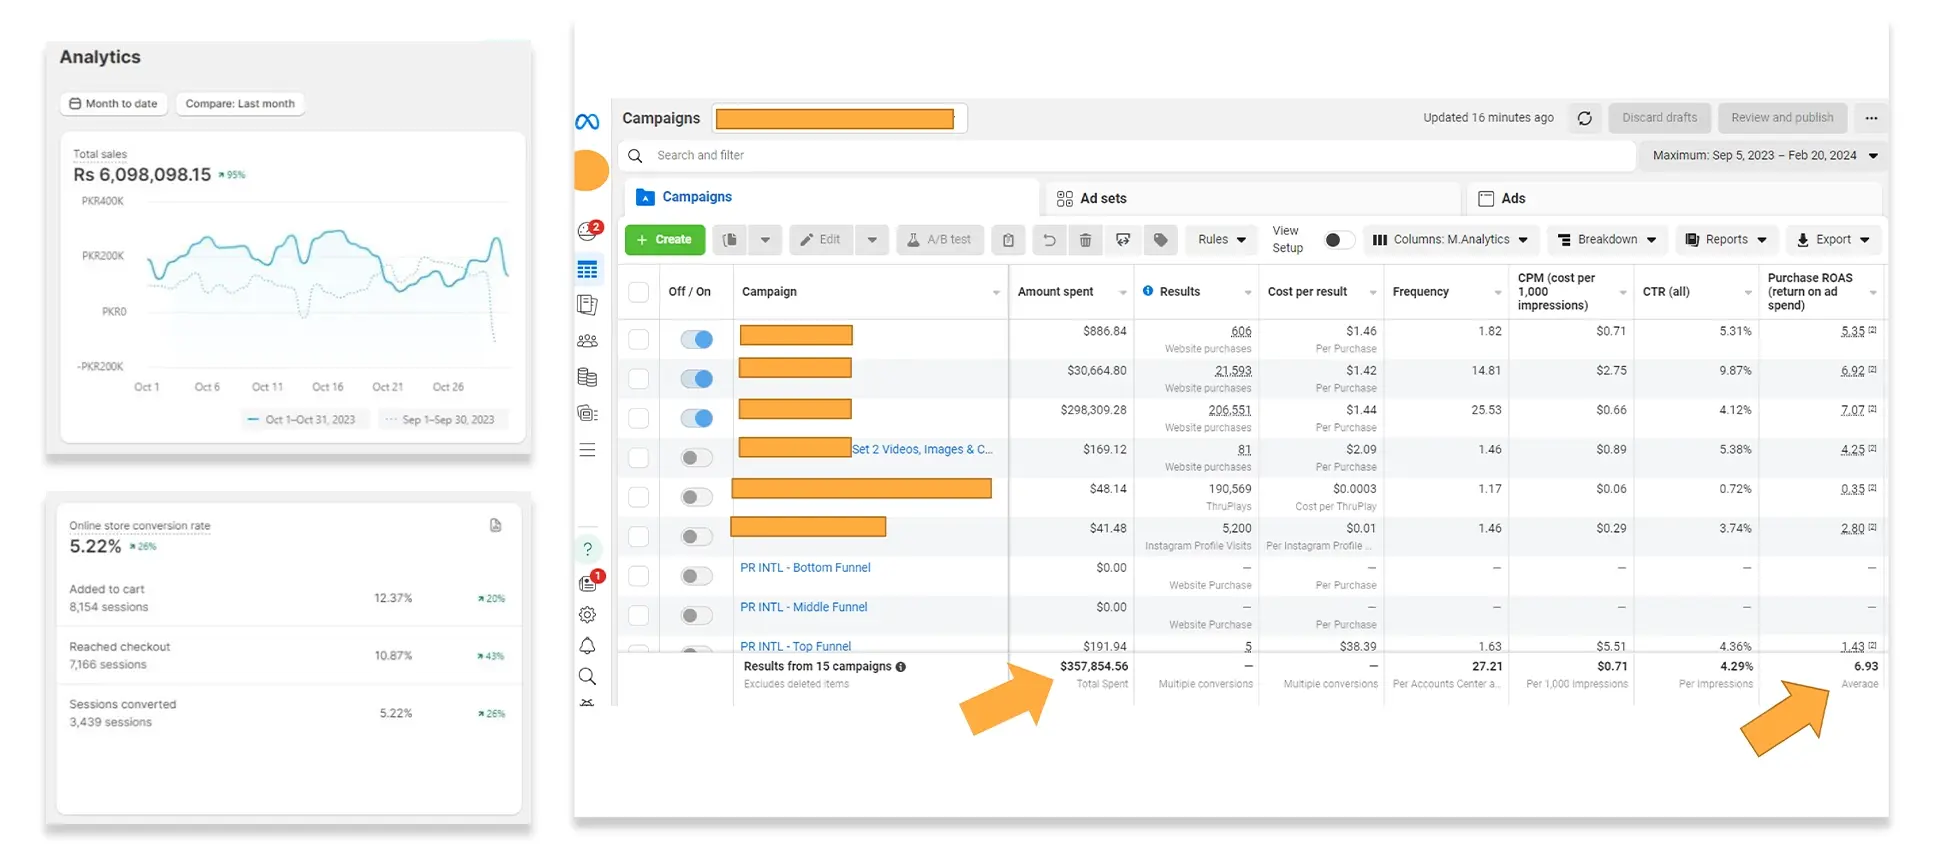
Task: Expand the Breakdown dropdown
Action: tap(1606, 240)
